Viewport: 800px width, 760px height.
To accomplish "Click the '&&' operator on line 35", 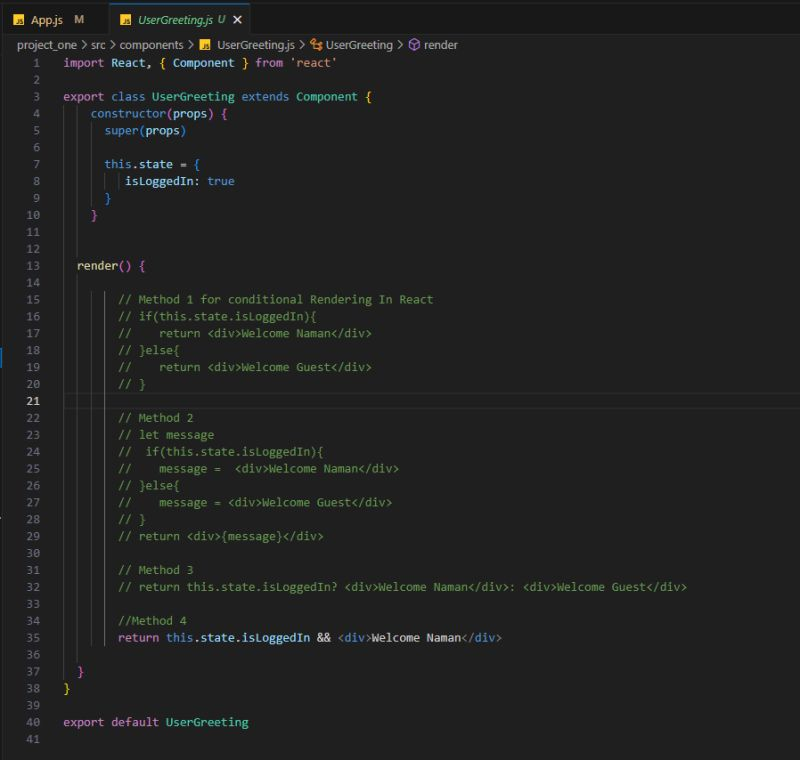I will (x=323, y=638).
